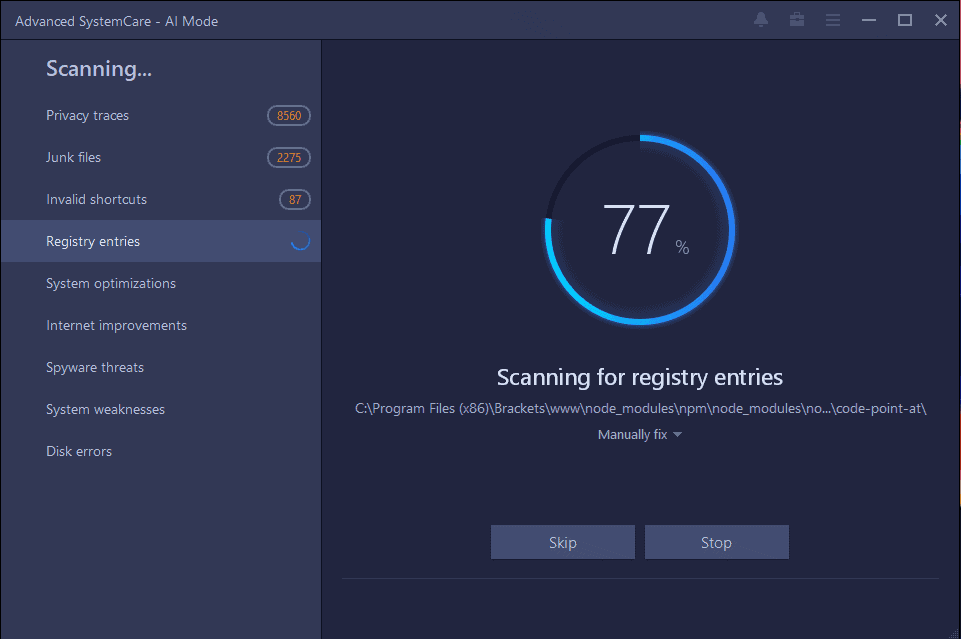Open the toolbox icon in the title bar
Viewport: 961px width, 639px height.
pos(796,19)
